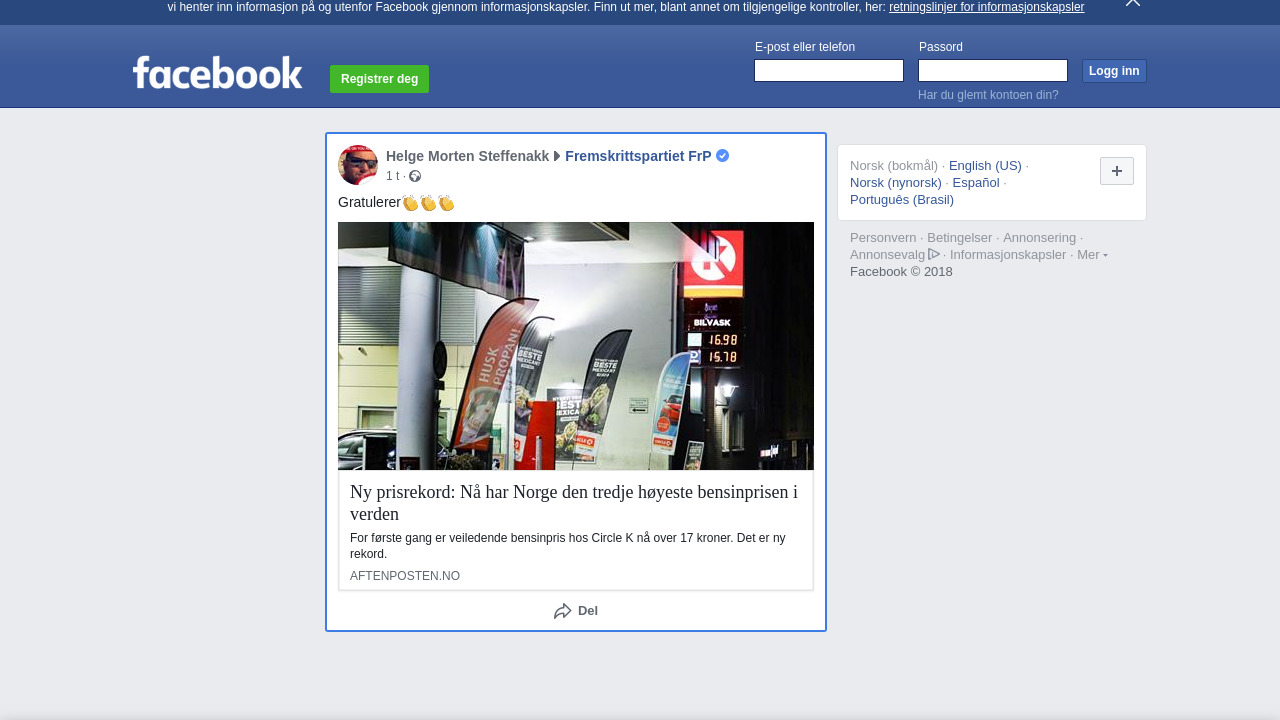The width and height of the screenshot is (1280, 720).
Task: Expand the 'Mer' footer dropdown
Action: [x=1092, y=255]
